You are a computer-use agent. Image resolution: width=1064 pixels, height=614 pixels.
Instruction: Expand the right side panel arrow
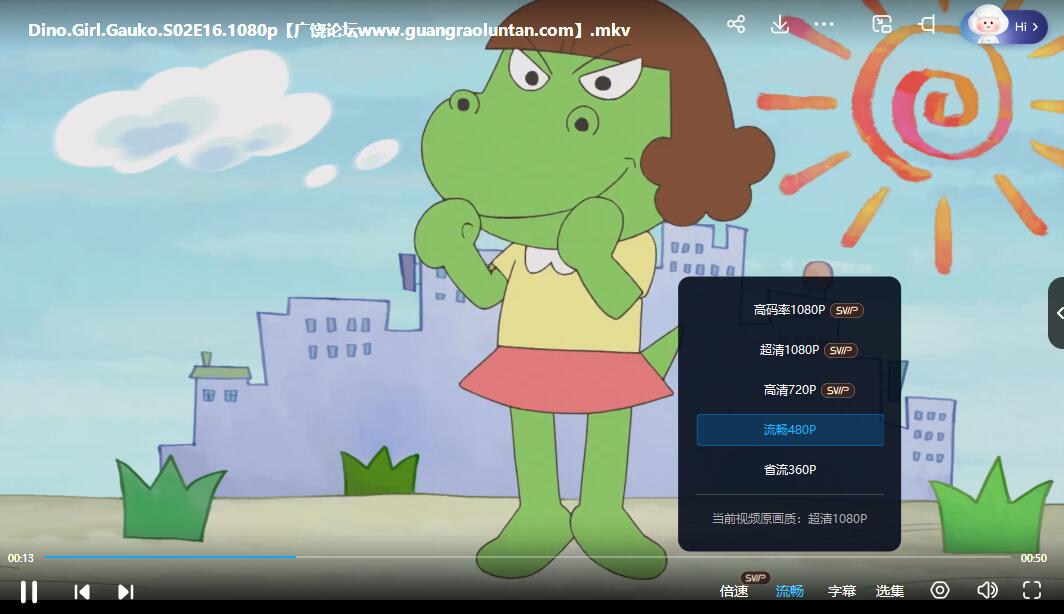click(1058, 313)
